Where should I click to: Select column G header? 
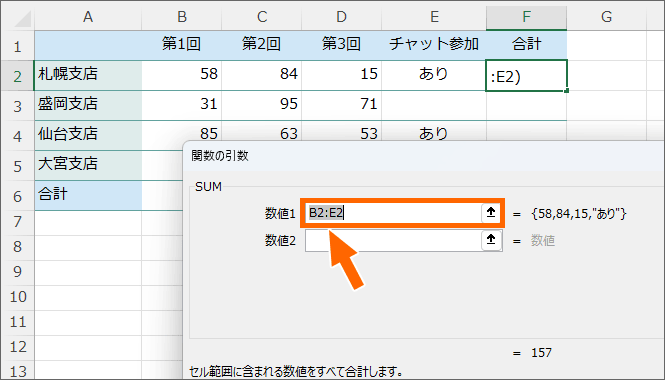tap(606, 17)
